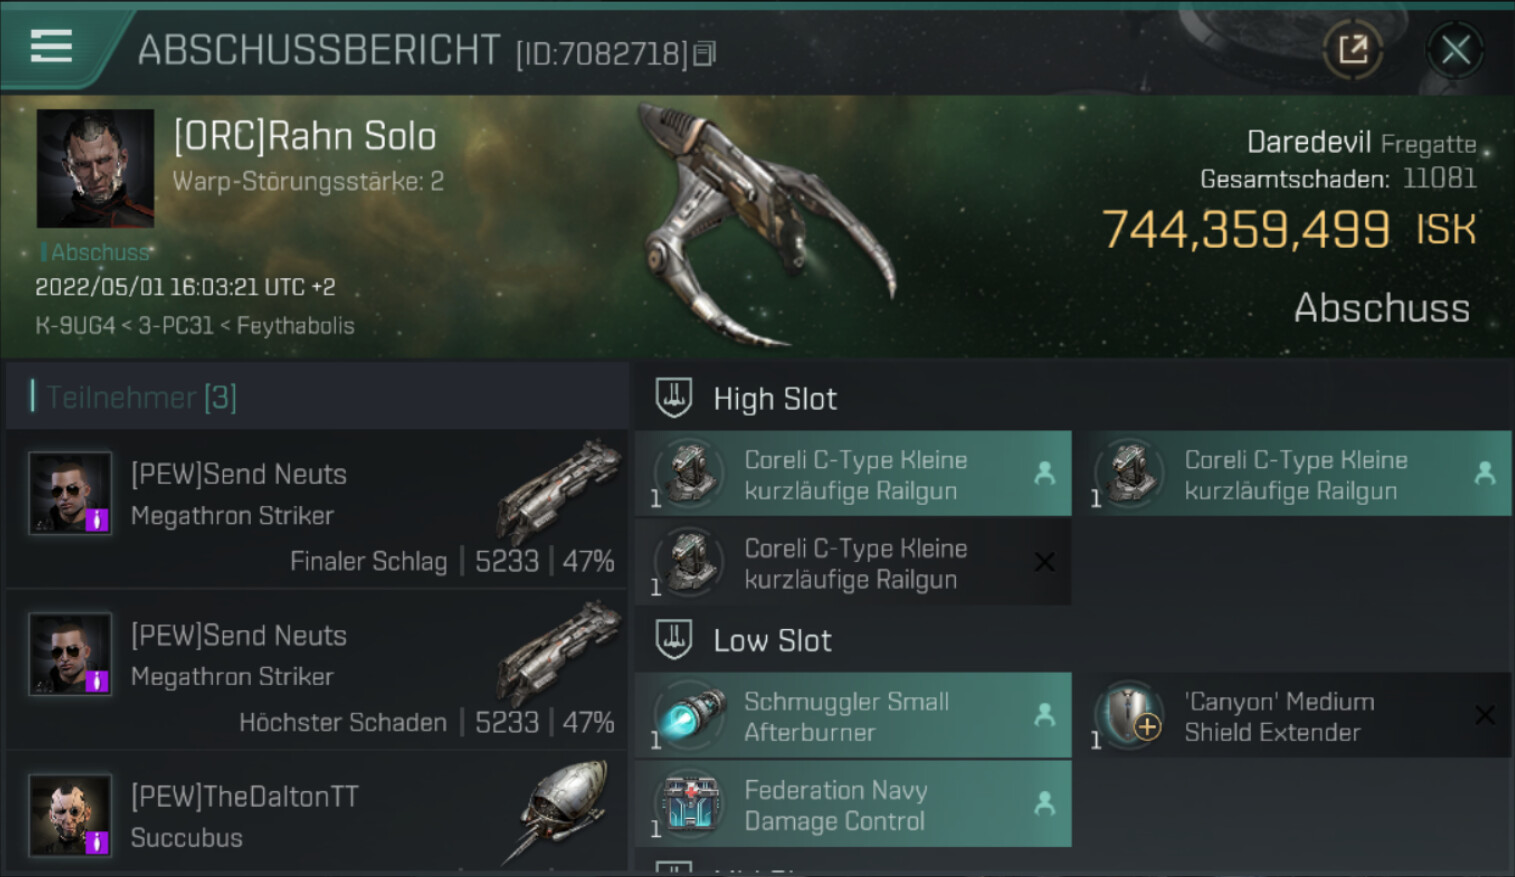
Task: Copy the kill report ID
Action: coord(705,54)
